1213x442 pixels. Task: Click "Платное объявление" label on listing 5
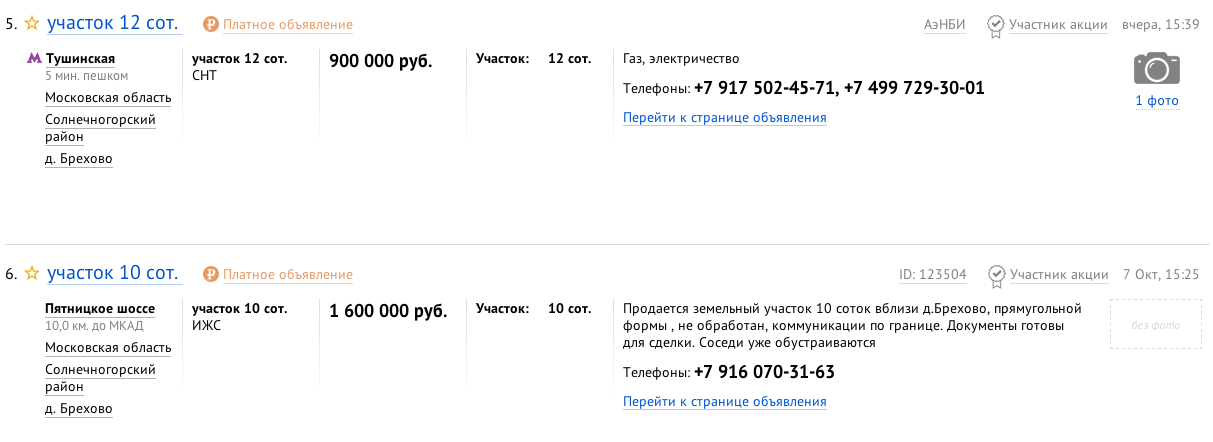click(287, 25)
